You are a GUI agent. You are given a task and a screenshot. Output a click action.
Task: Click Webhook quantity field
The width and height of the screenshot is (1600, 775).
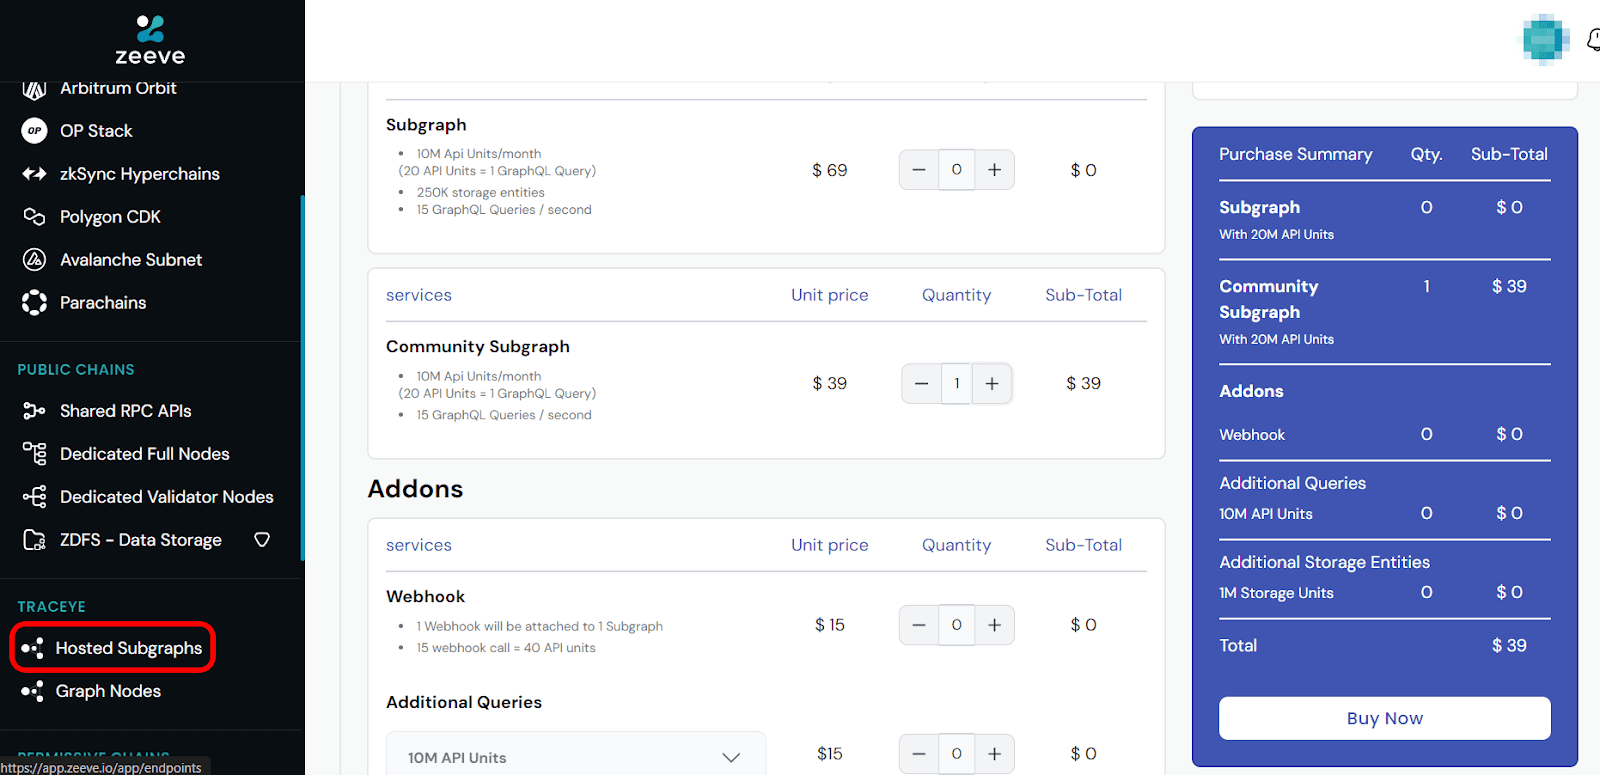[957, 625]
